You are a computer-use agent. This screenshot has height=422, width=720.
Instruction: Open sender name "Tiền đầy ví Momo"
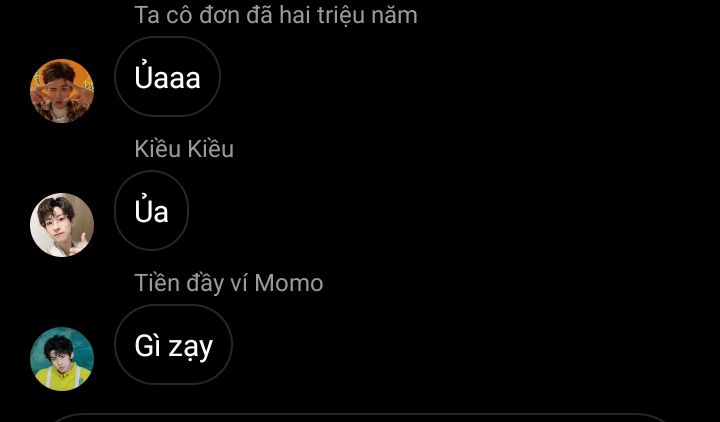(x=229, y=283)
